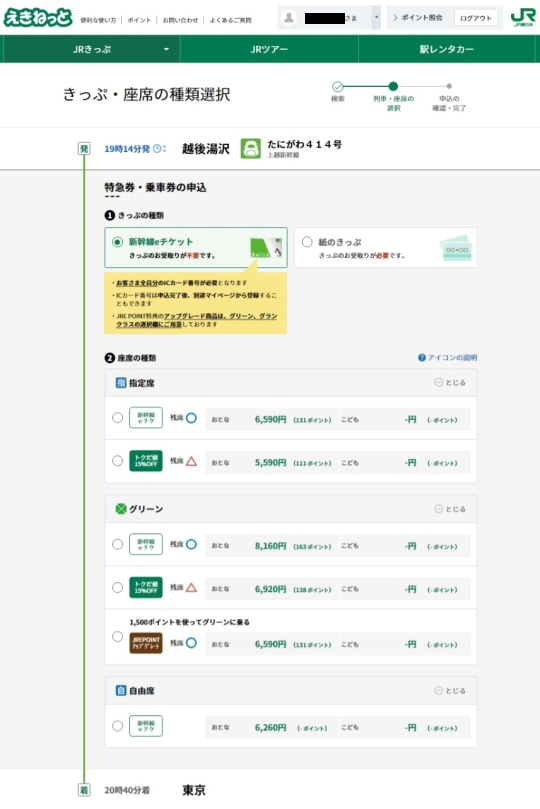This screenshot has height=809, width=540.
Task: Open 便利な使い方 in top menu
Action: tap(98, 20)
